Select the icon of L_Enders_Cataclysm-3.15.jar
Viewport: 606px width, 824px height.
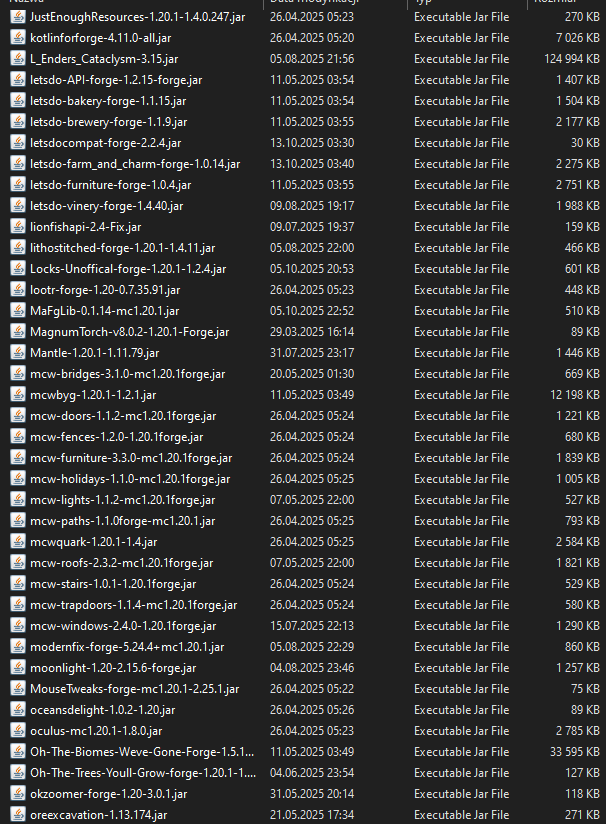click(18, 59)
